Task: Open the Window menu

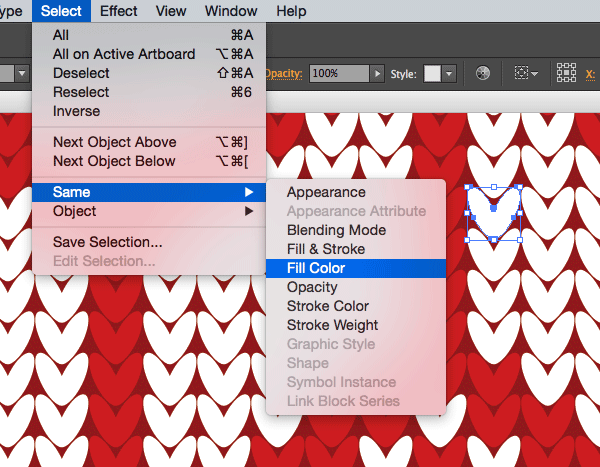Action: (230, 11)
